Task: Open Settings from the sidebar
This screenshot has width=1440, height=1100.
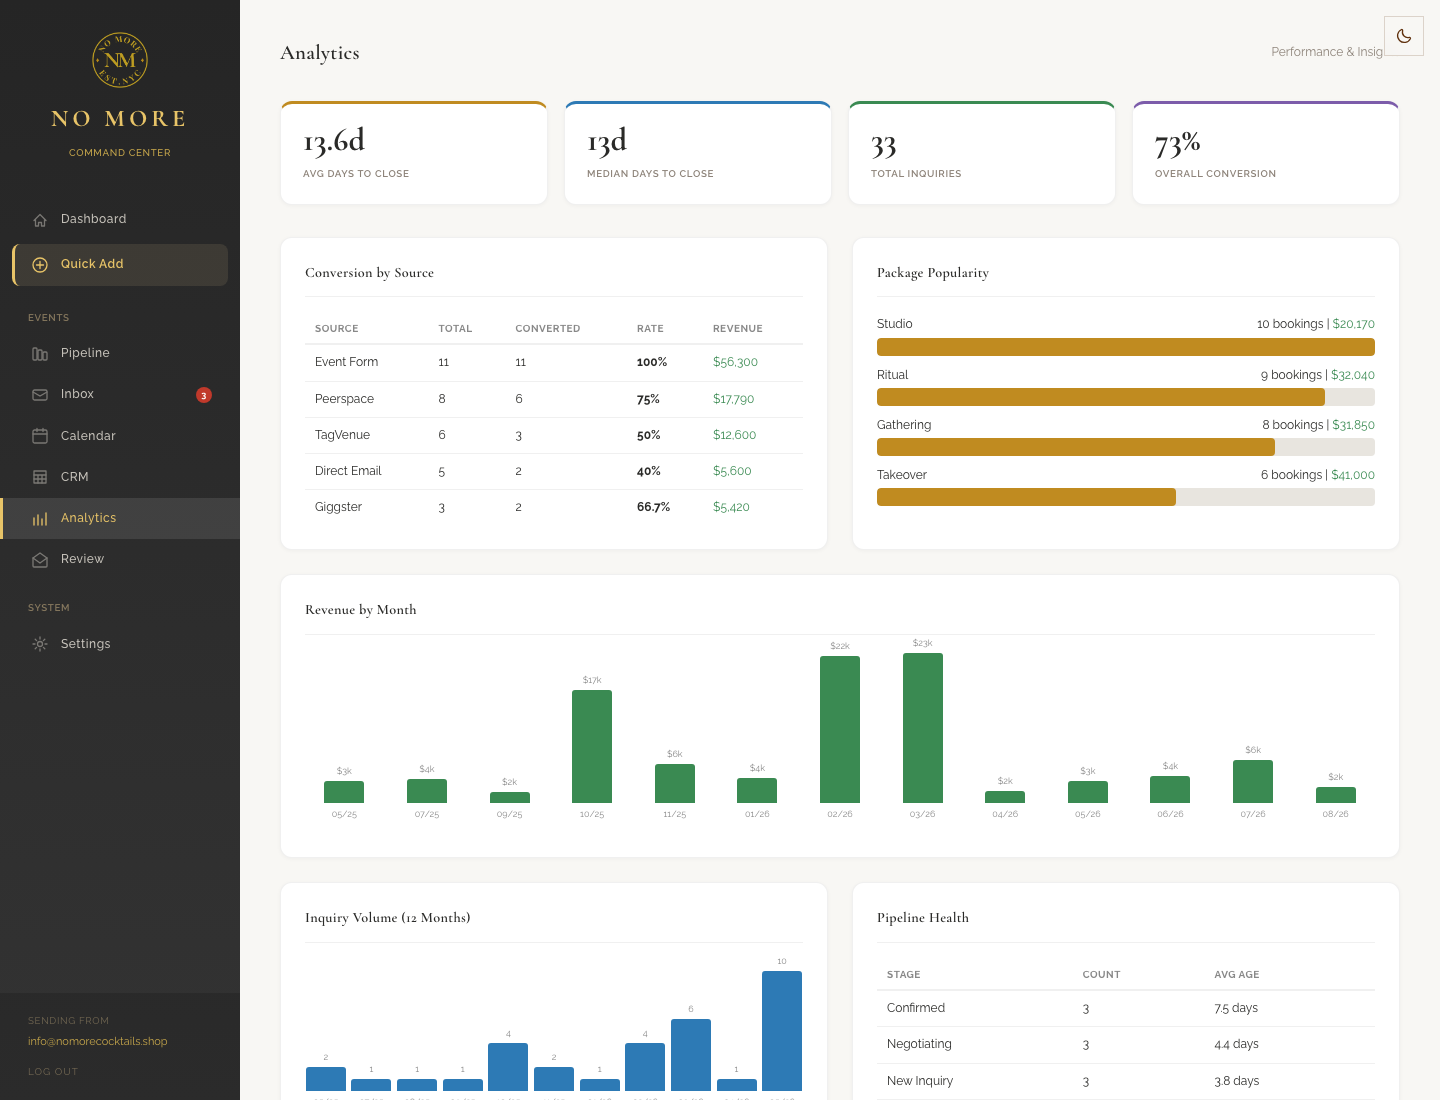Action: pos(120,644)
